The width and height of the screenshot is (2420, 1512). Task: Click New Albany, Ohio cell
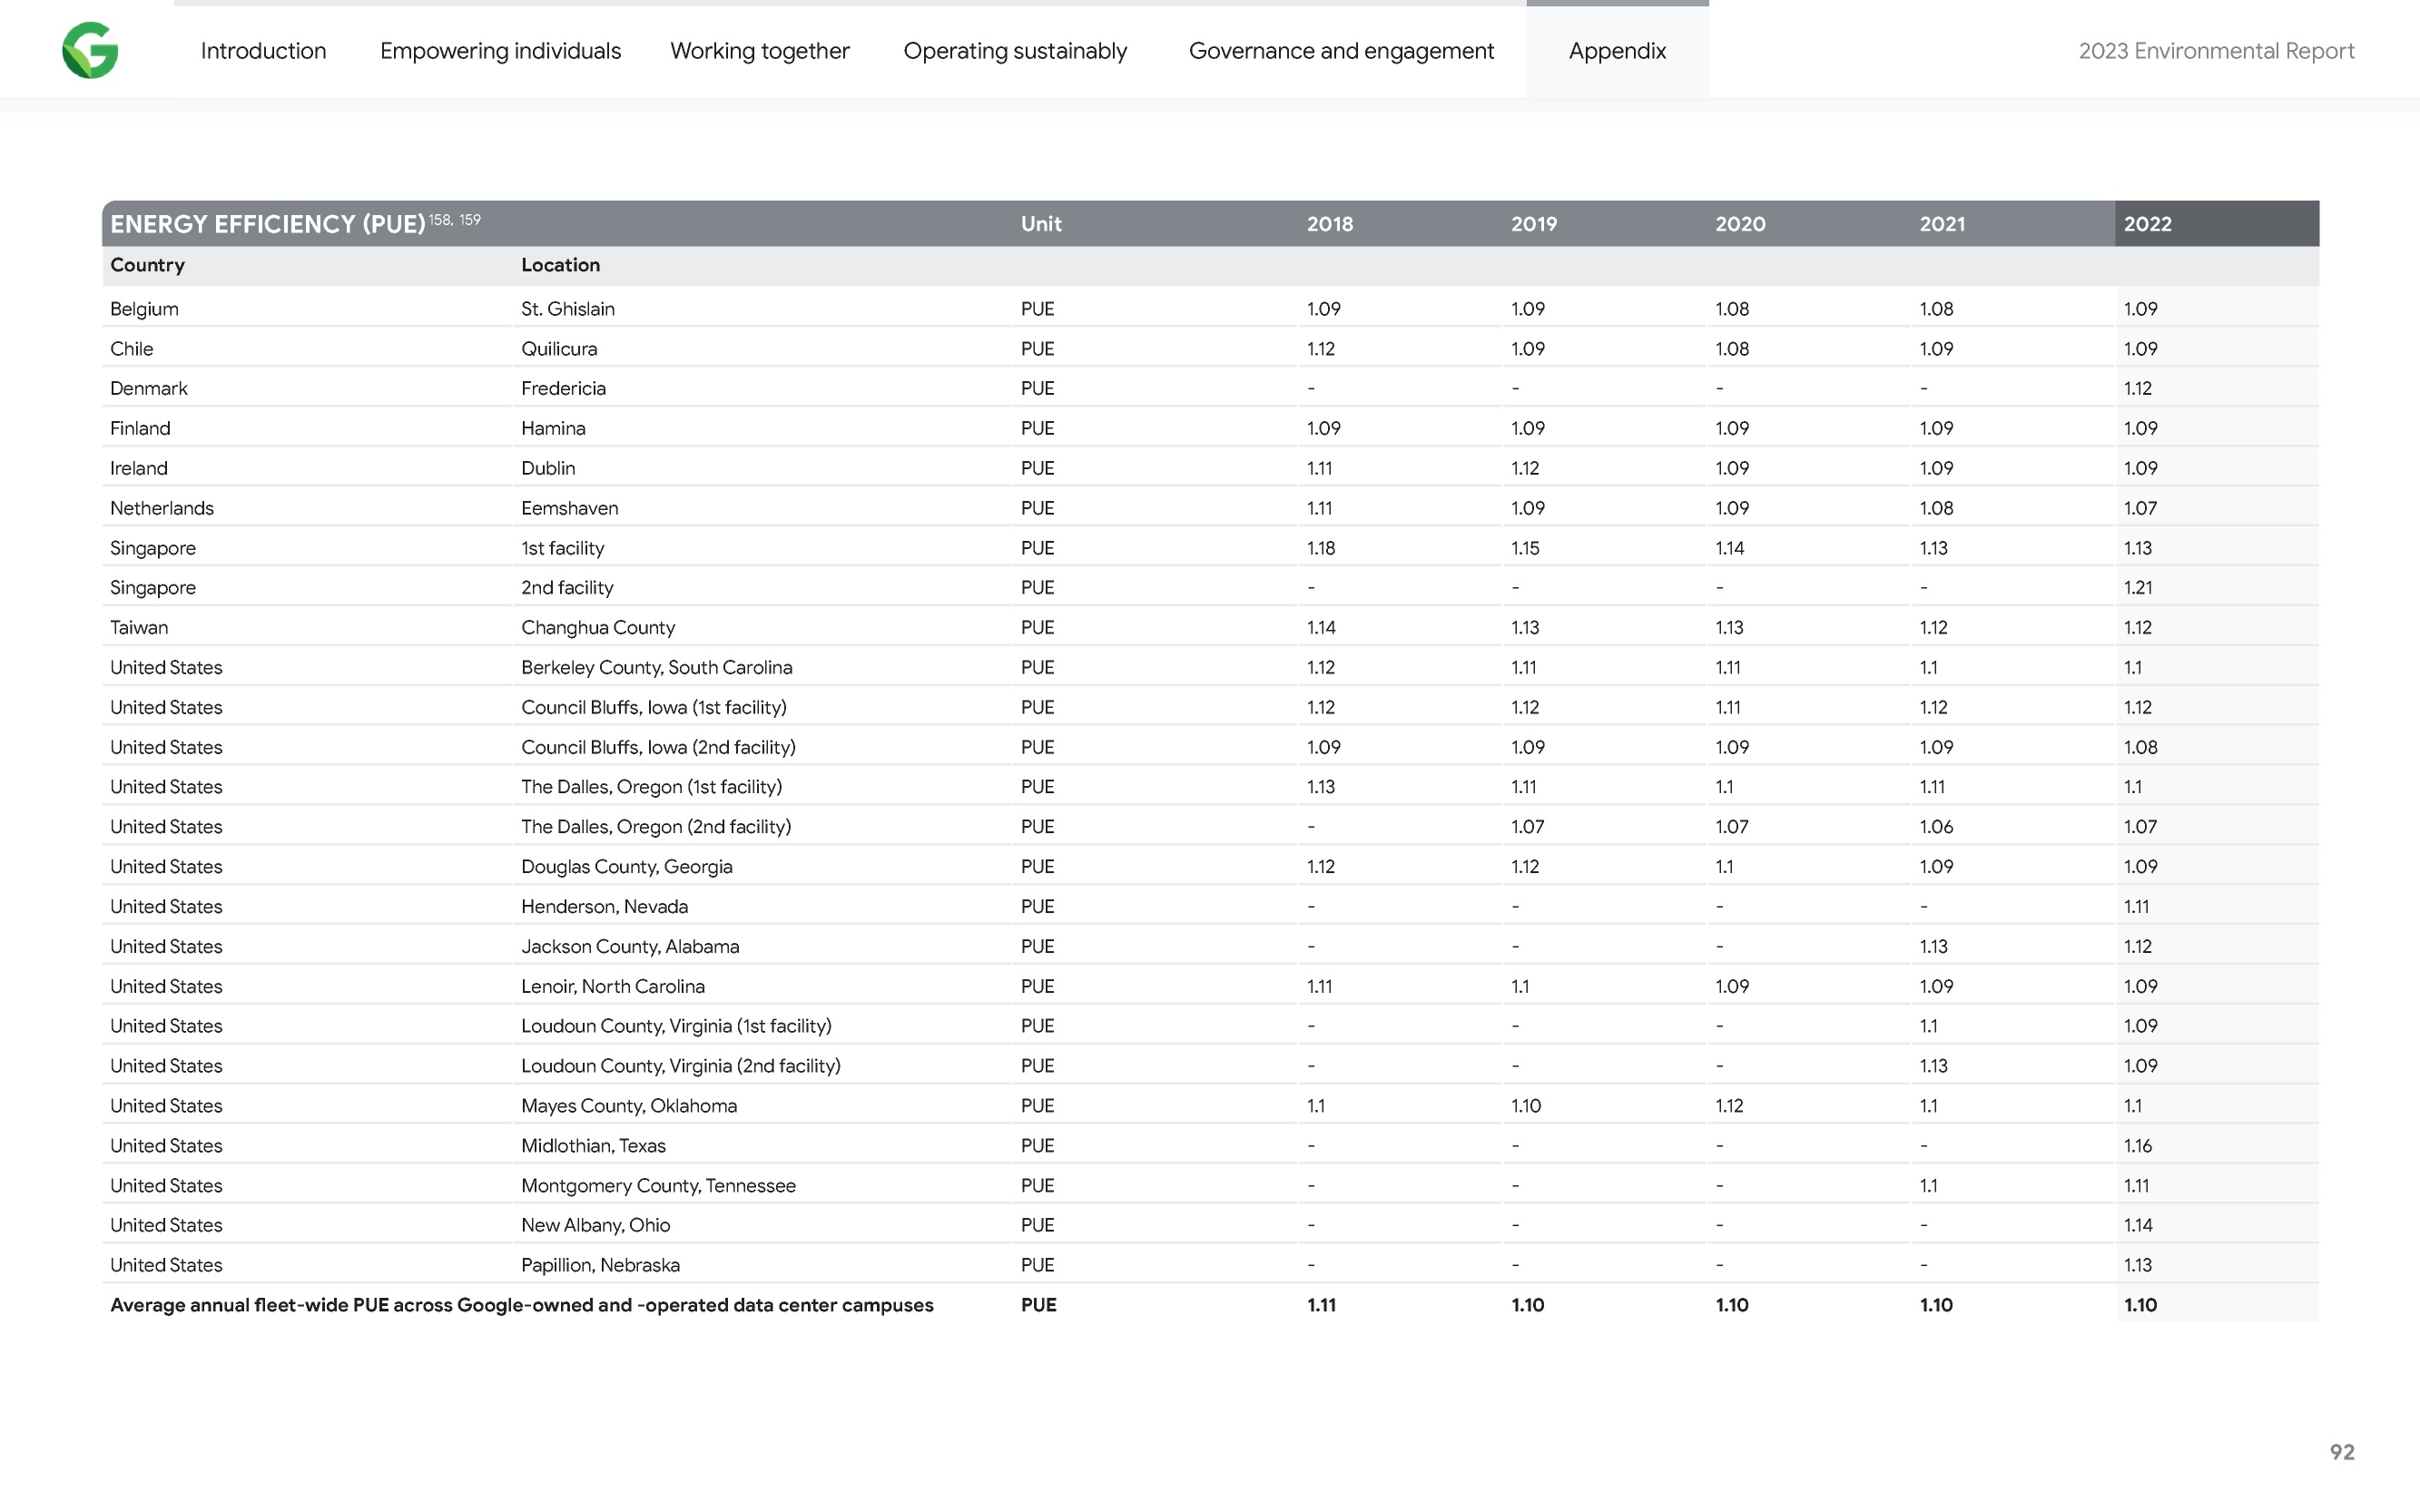point(595,1225)
